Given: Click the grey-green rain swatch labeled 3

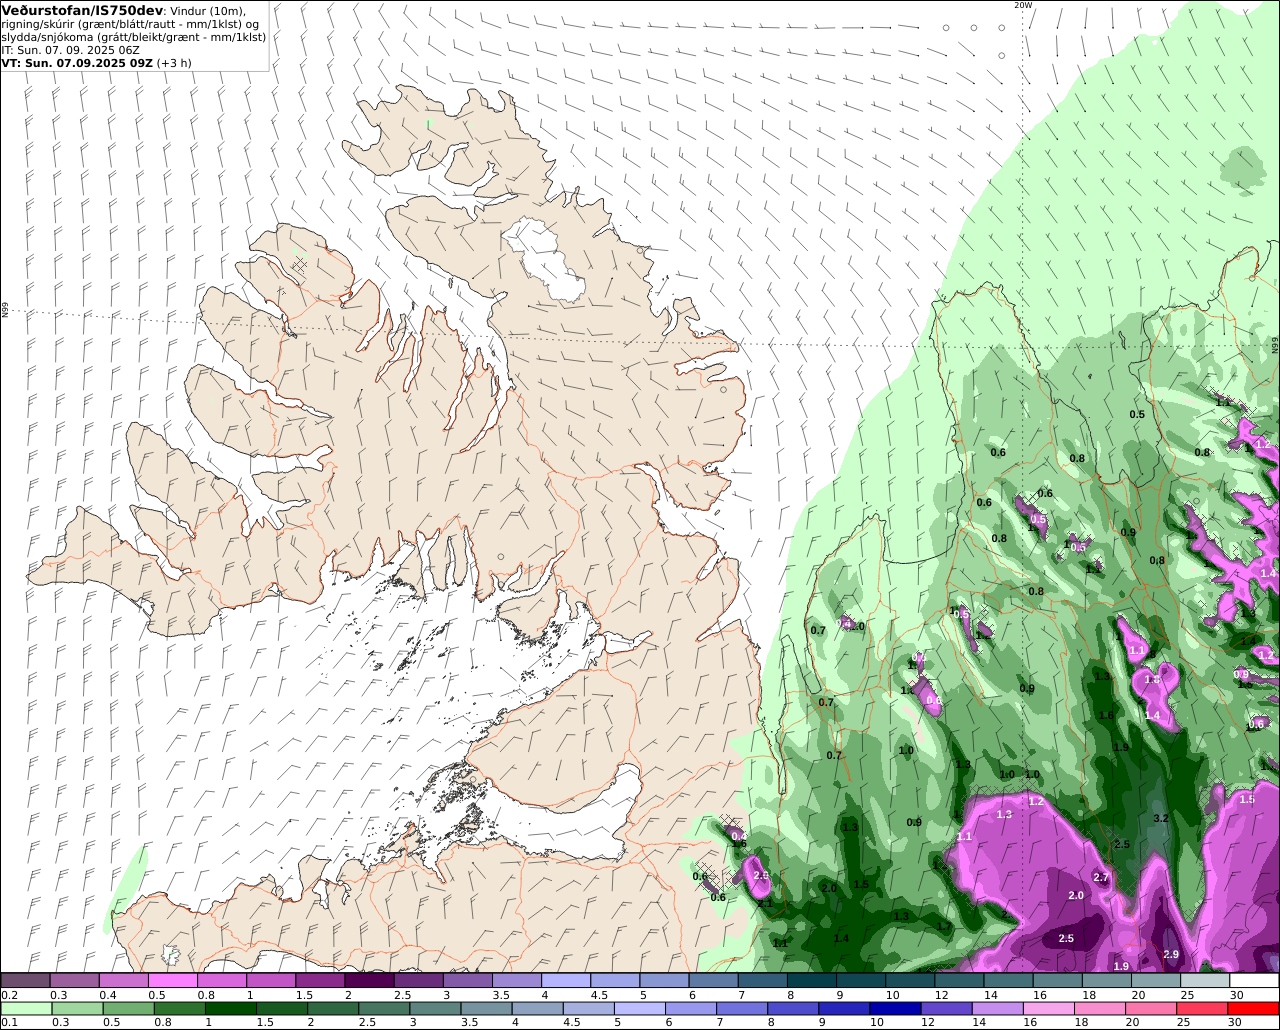Looking at the screenshot, I should point(436,1009).
